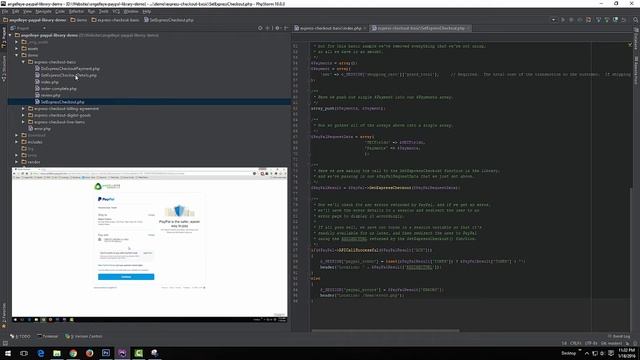This screenshot has height=360, width=640.
Task: Collapse the demo folder
Action: pos(17,55)
